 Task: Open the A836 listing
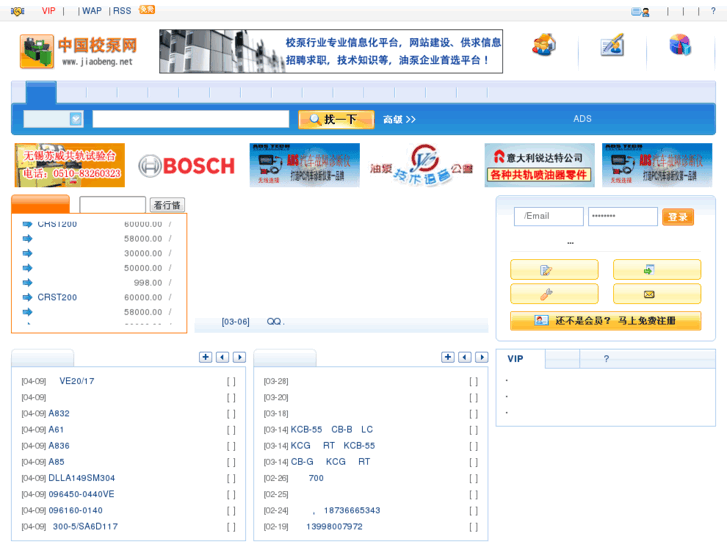59,446
